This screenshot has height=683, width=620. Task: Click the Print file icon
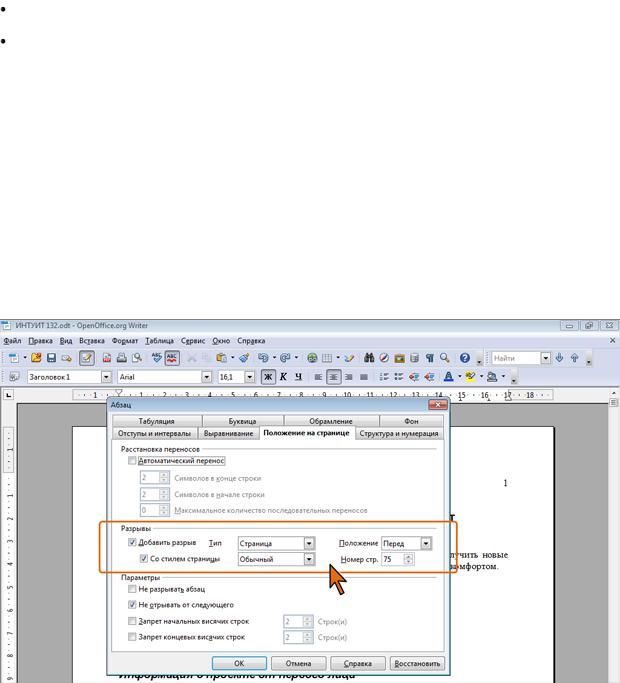122,358
